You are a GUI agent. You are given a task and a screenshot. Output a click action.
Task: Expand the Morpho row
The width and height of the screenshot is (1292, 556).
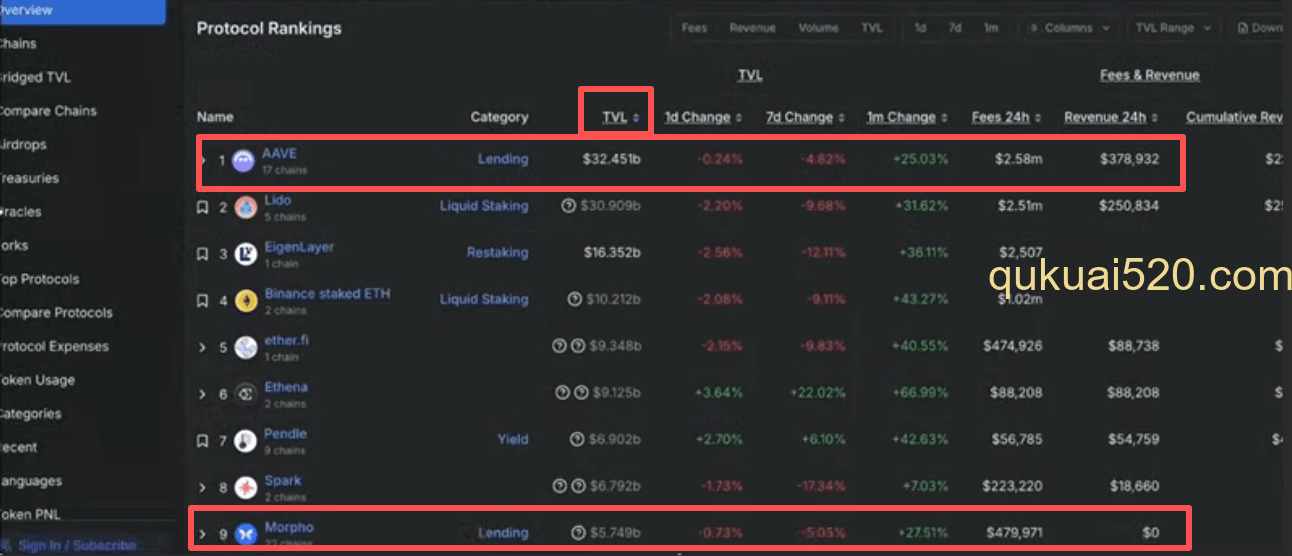click(203, 535)
